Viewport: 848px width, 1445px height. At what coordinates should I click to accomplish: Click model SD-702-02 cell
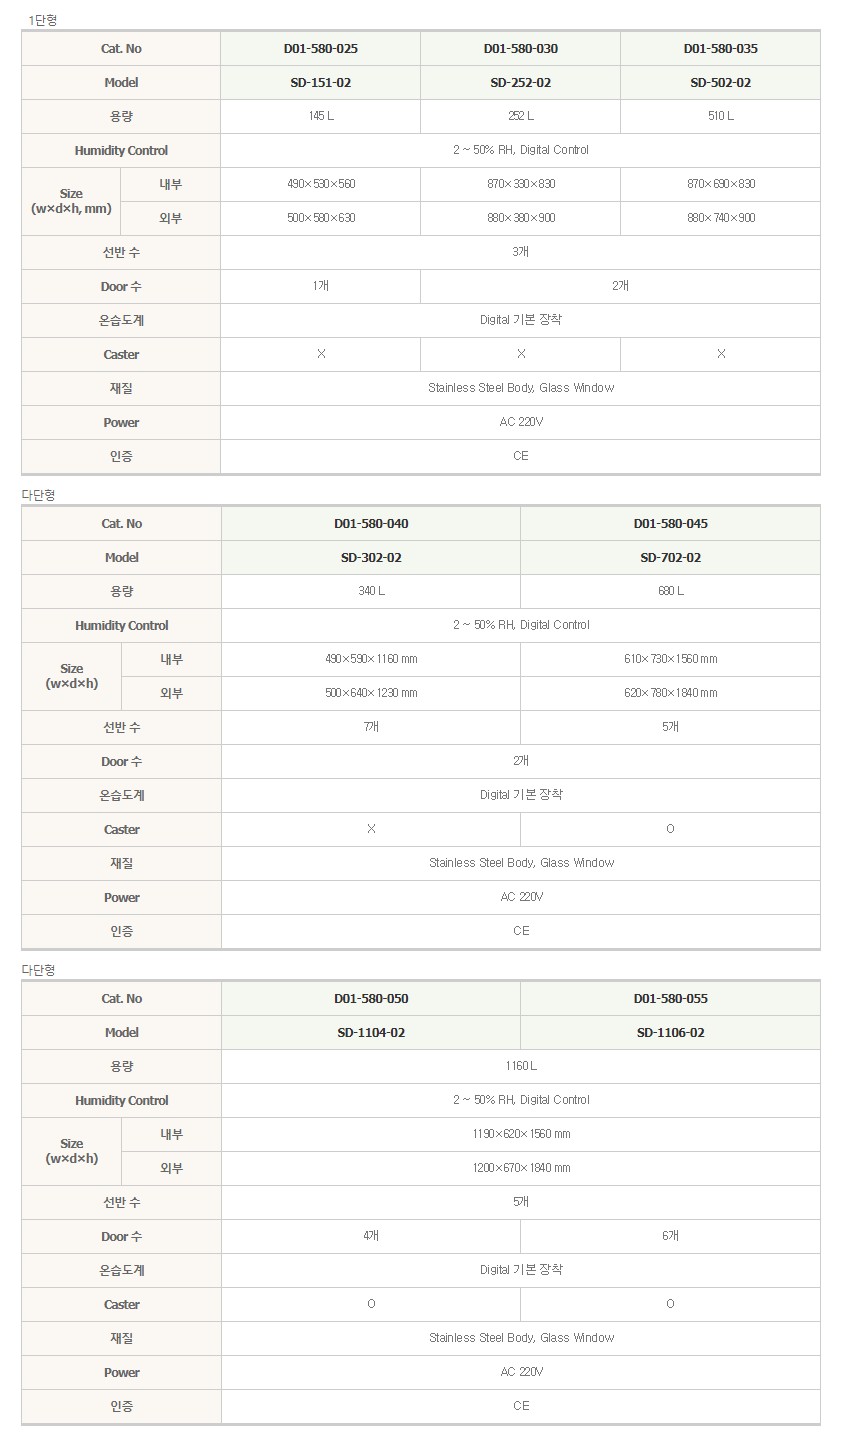click(670, 557)
